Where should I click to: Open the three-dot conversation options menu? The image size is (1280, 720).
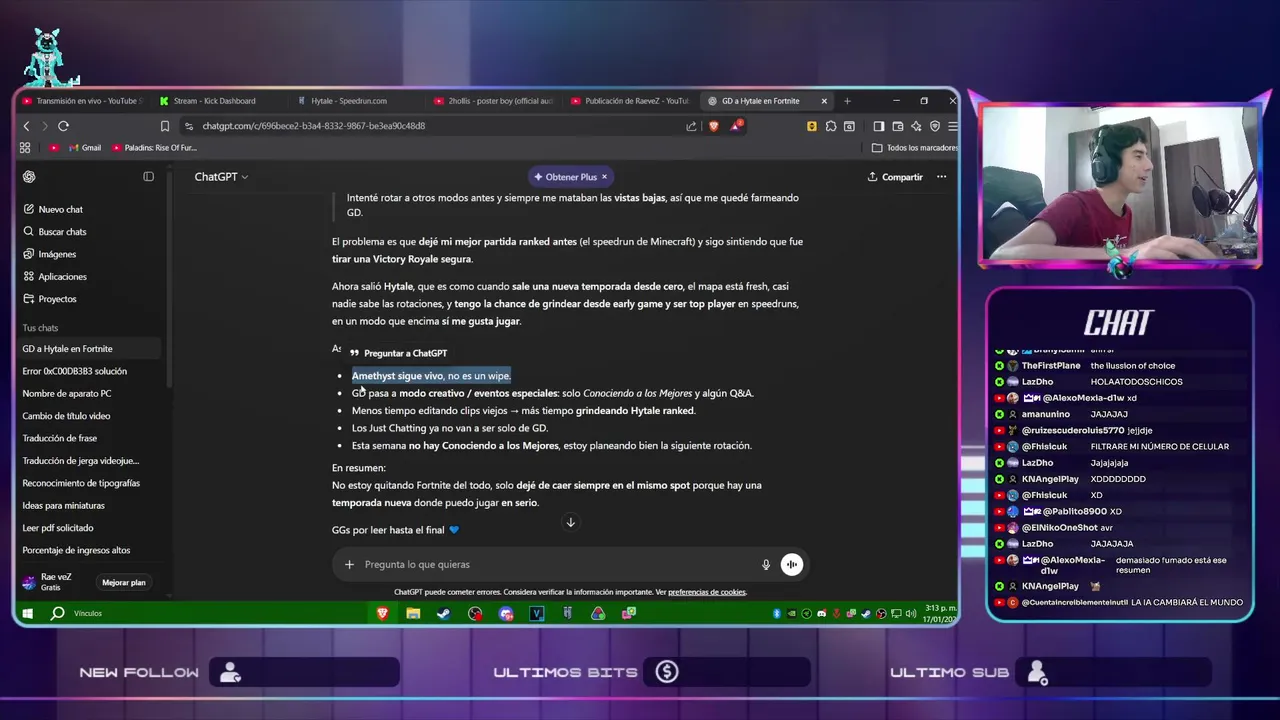click(941, 177)
